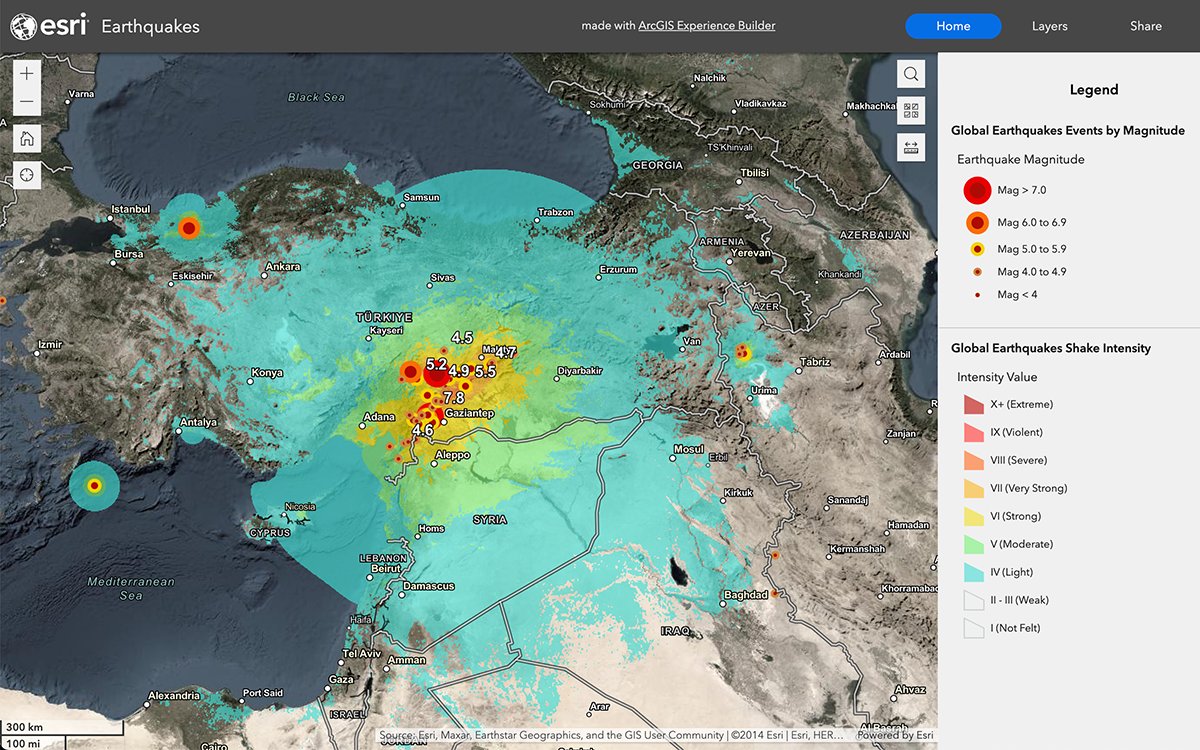The height and width of the screenshot is (750, 1200).
Task: Open the map search tool
Action: point(910,73)
